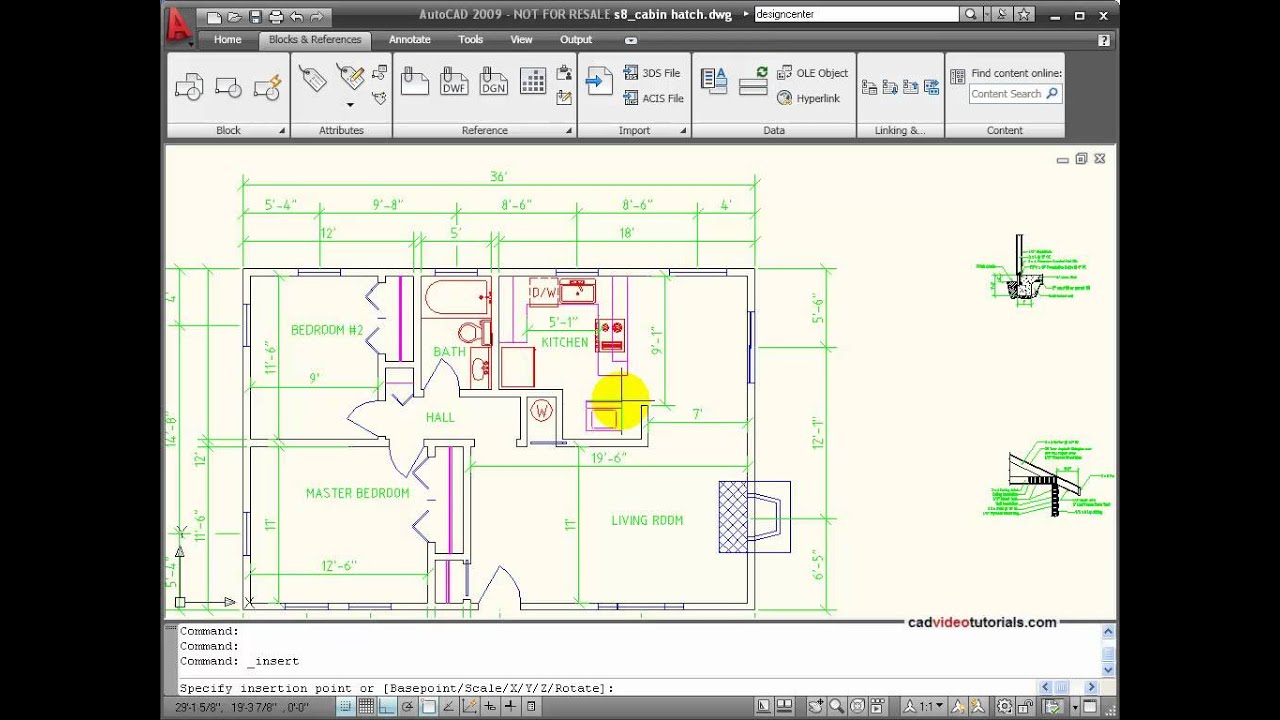Toggle Object Snap in status bar
The image size is (1280, 720).
coord(428,706)
